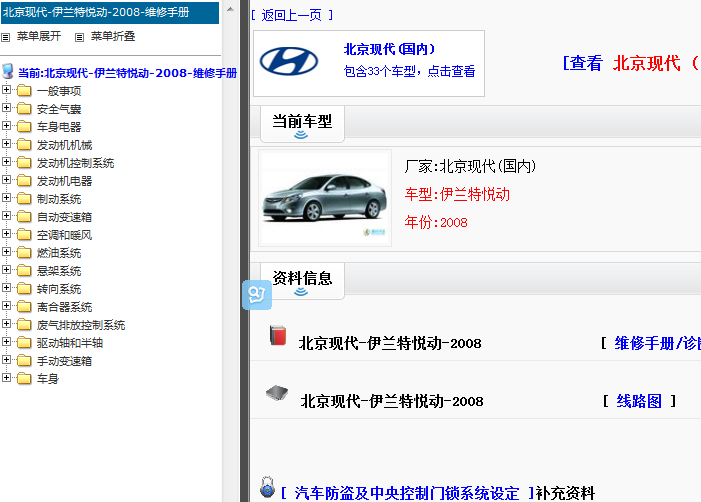Click the folder icon for 悬架系统
This screenshot has width=701, height=502.
tap(24, 270)
